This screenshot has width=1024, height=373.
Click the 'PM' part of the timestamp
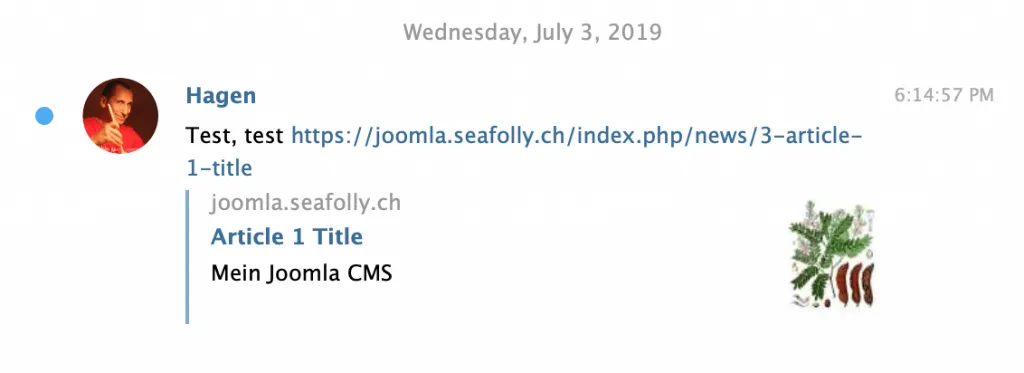(x=980, y=95)
